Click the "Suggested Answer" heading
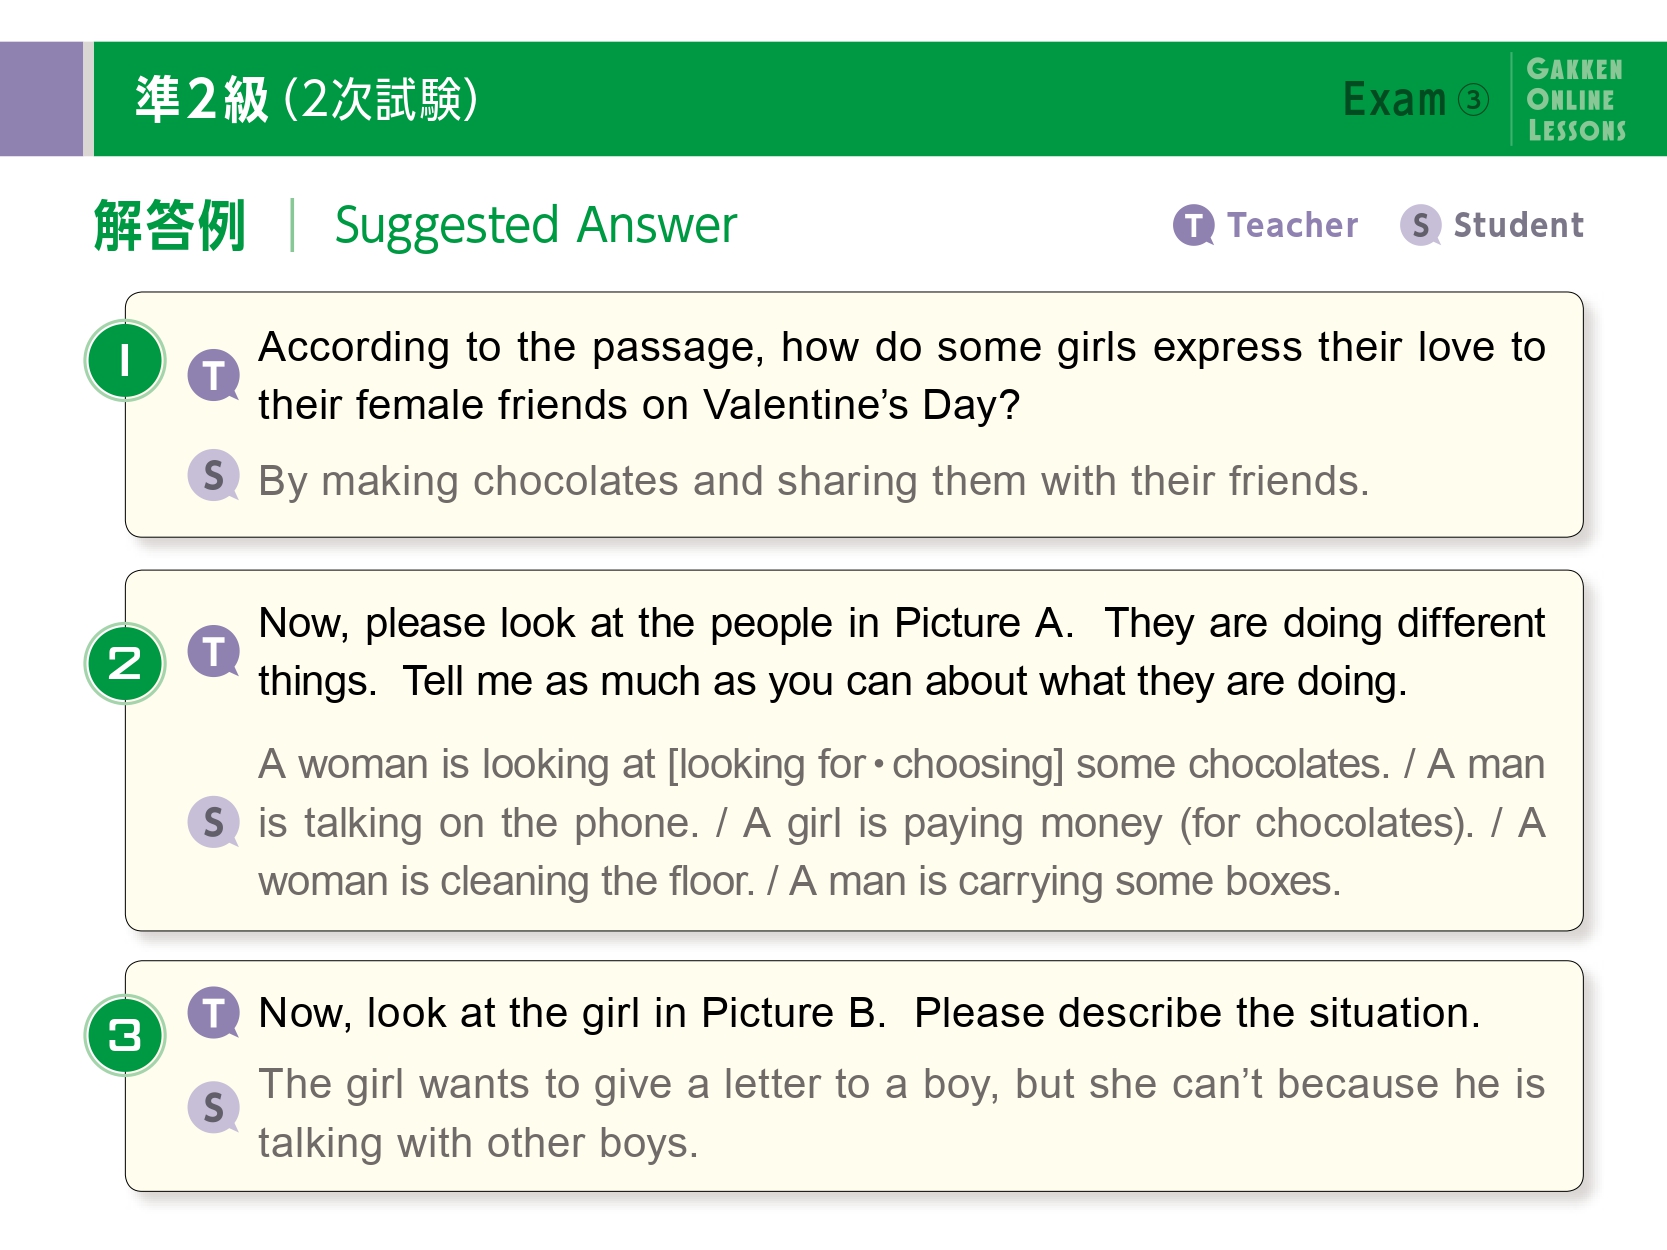 pyautogui.click(x=535, y=225)
